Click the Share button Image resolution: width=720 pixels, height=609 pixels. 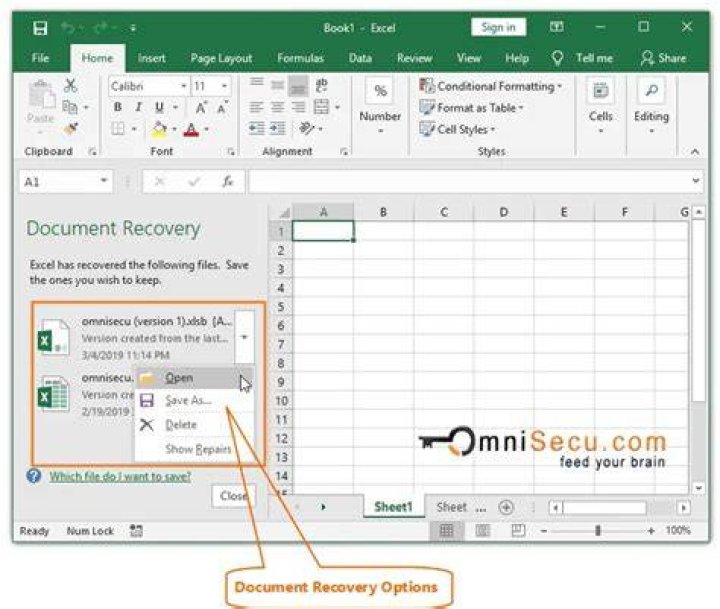coord(664,58)
